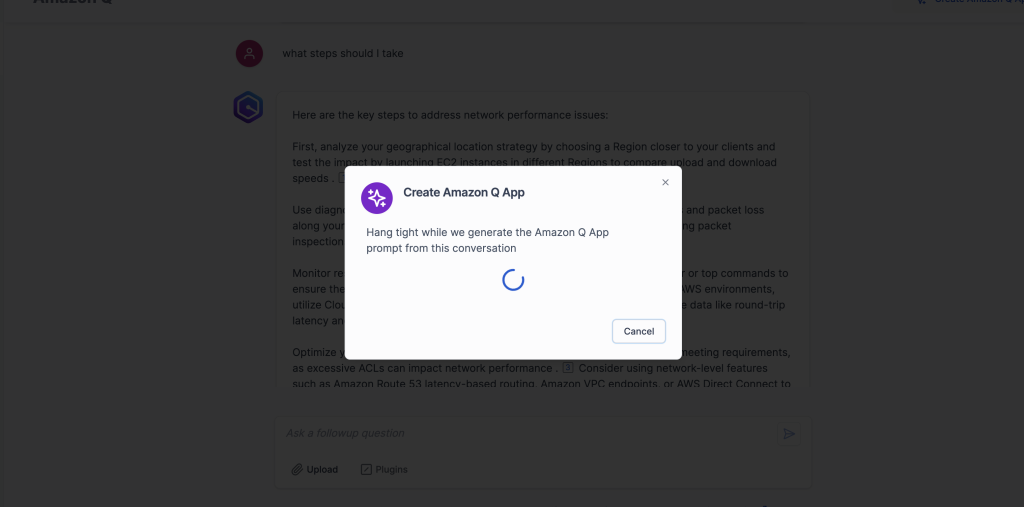Click the paperclip Upload icon
The height and width of the screenshot is (507, 1024).
pos(297,469)
